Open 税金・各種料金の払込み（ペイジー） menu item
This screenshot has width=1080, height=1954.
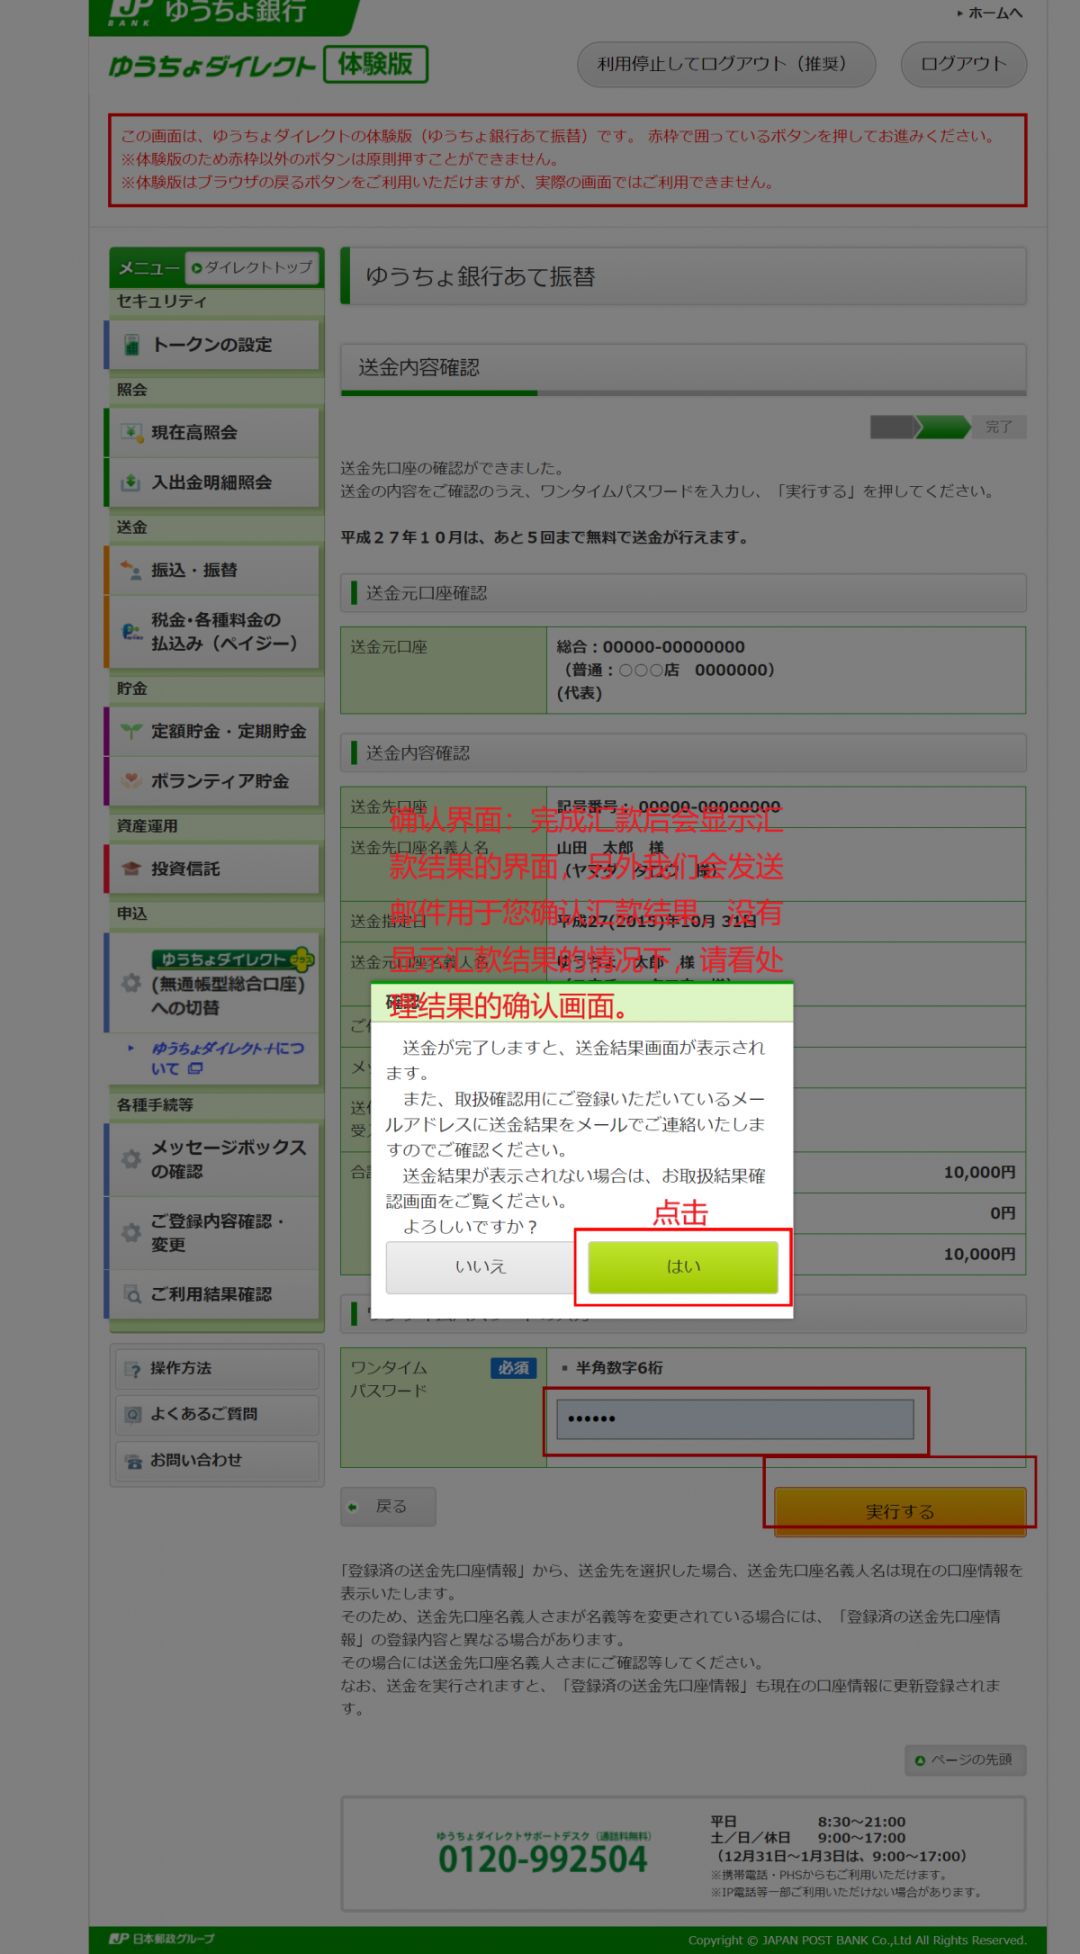[213, 632]
